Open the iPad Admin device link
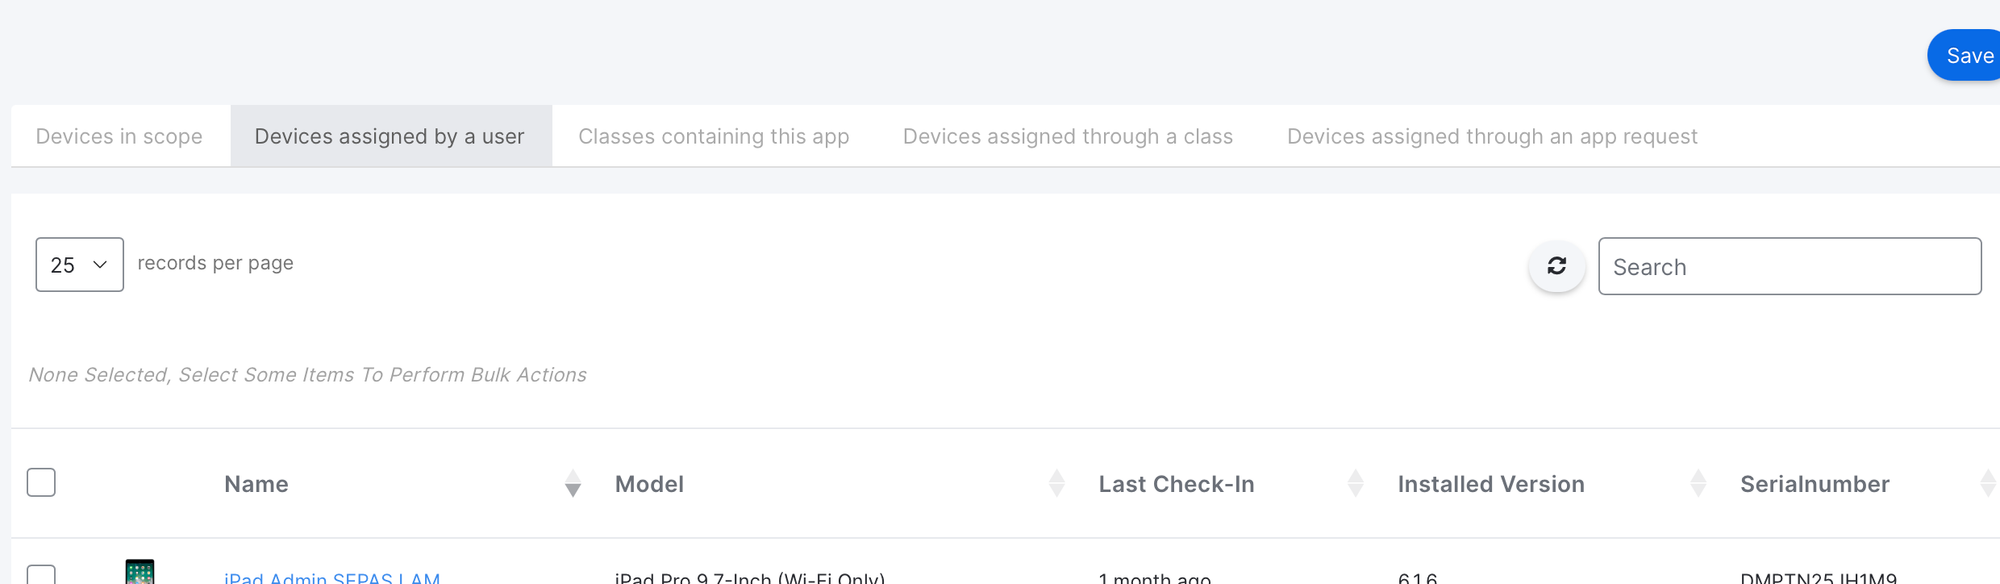Screen dimensions: 2000x584 332,577
